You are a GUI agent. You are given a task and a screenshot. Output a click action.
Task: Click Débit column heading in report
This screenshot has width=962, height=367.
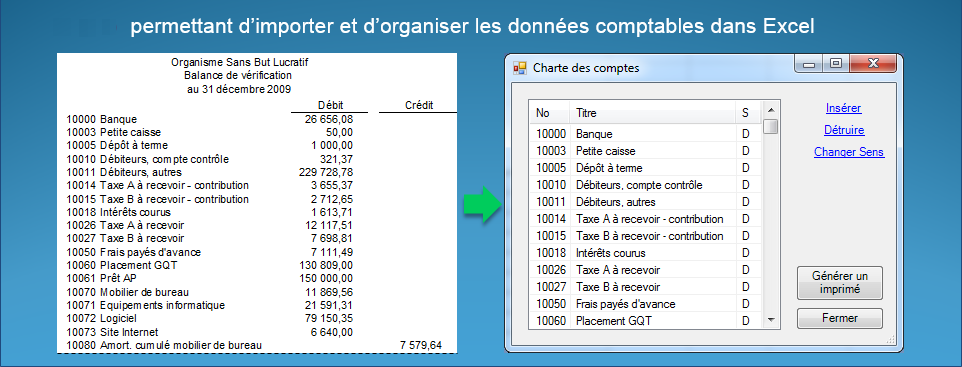point(331,105)
